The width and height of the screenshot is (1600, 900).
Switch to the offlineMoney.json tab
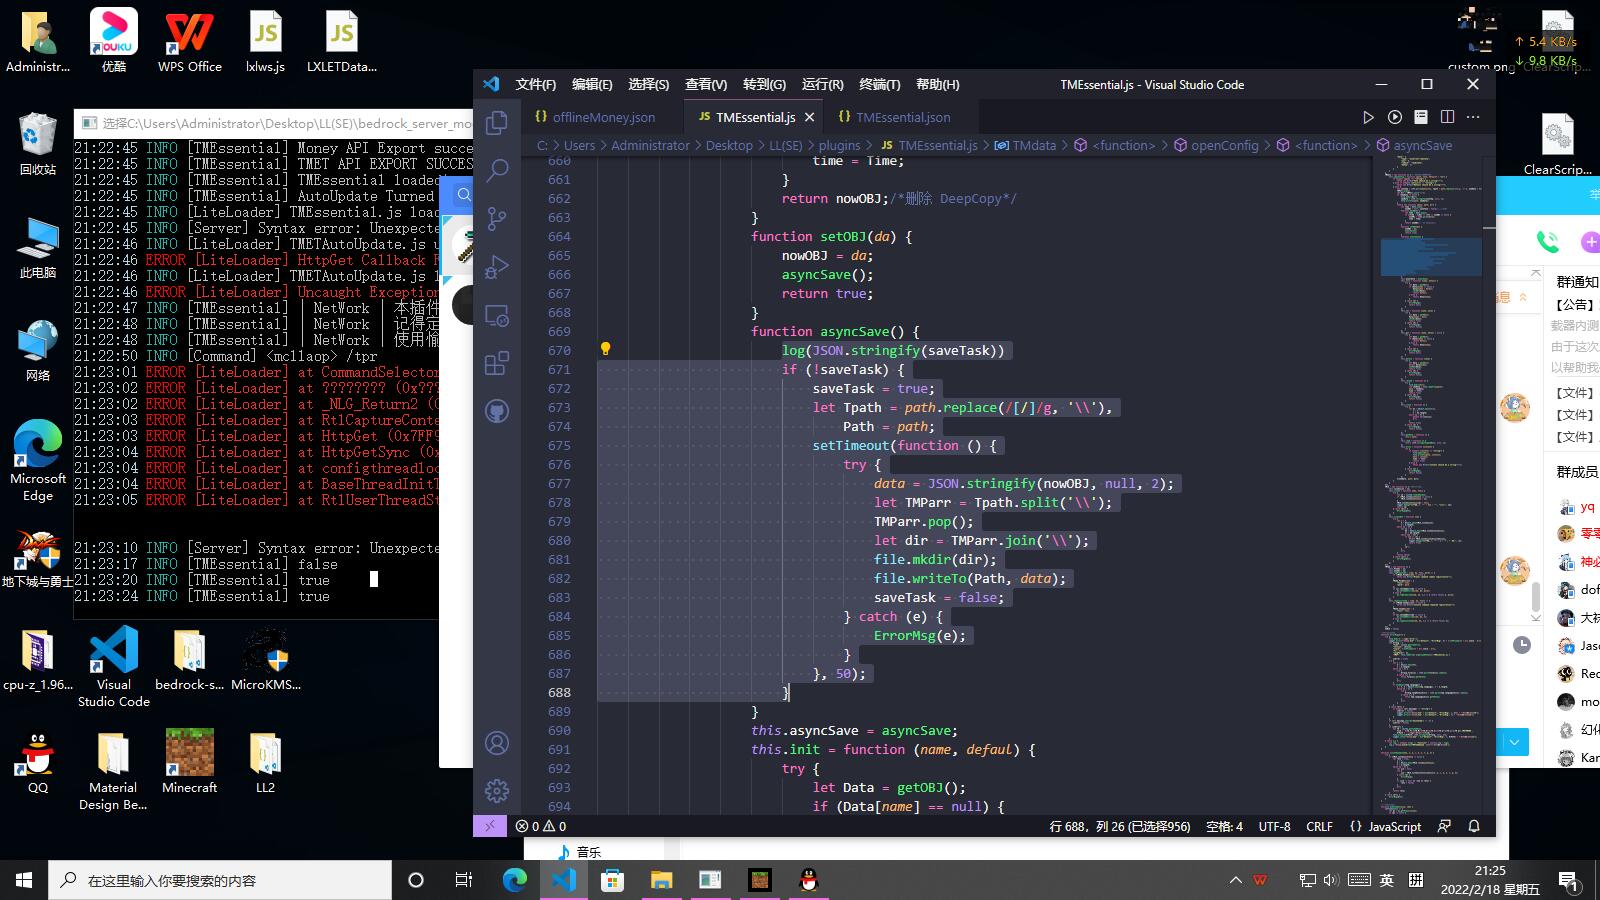pyautogui.click(x=604, y=117)
